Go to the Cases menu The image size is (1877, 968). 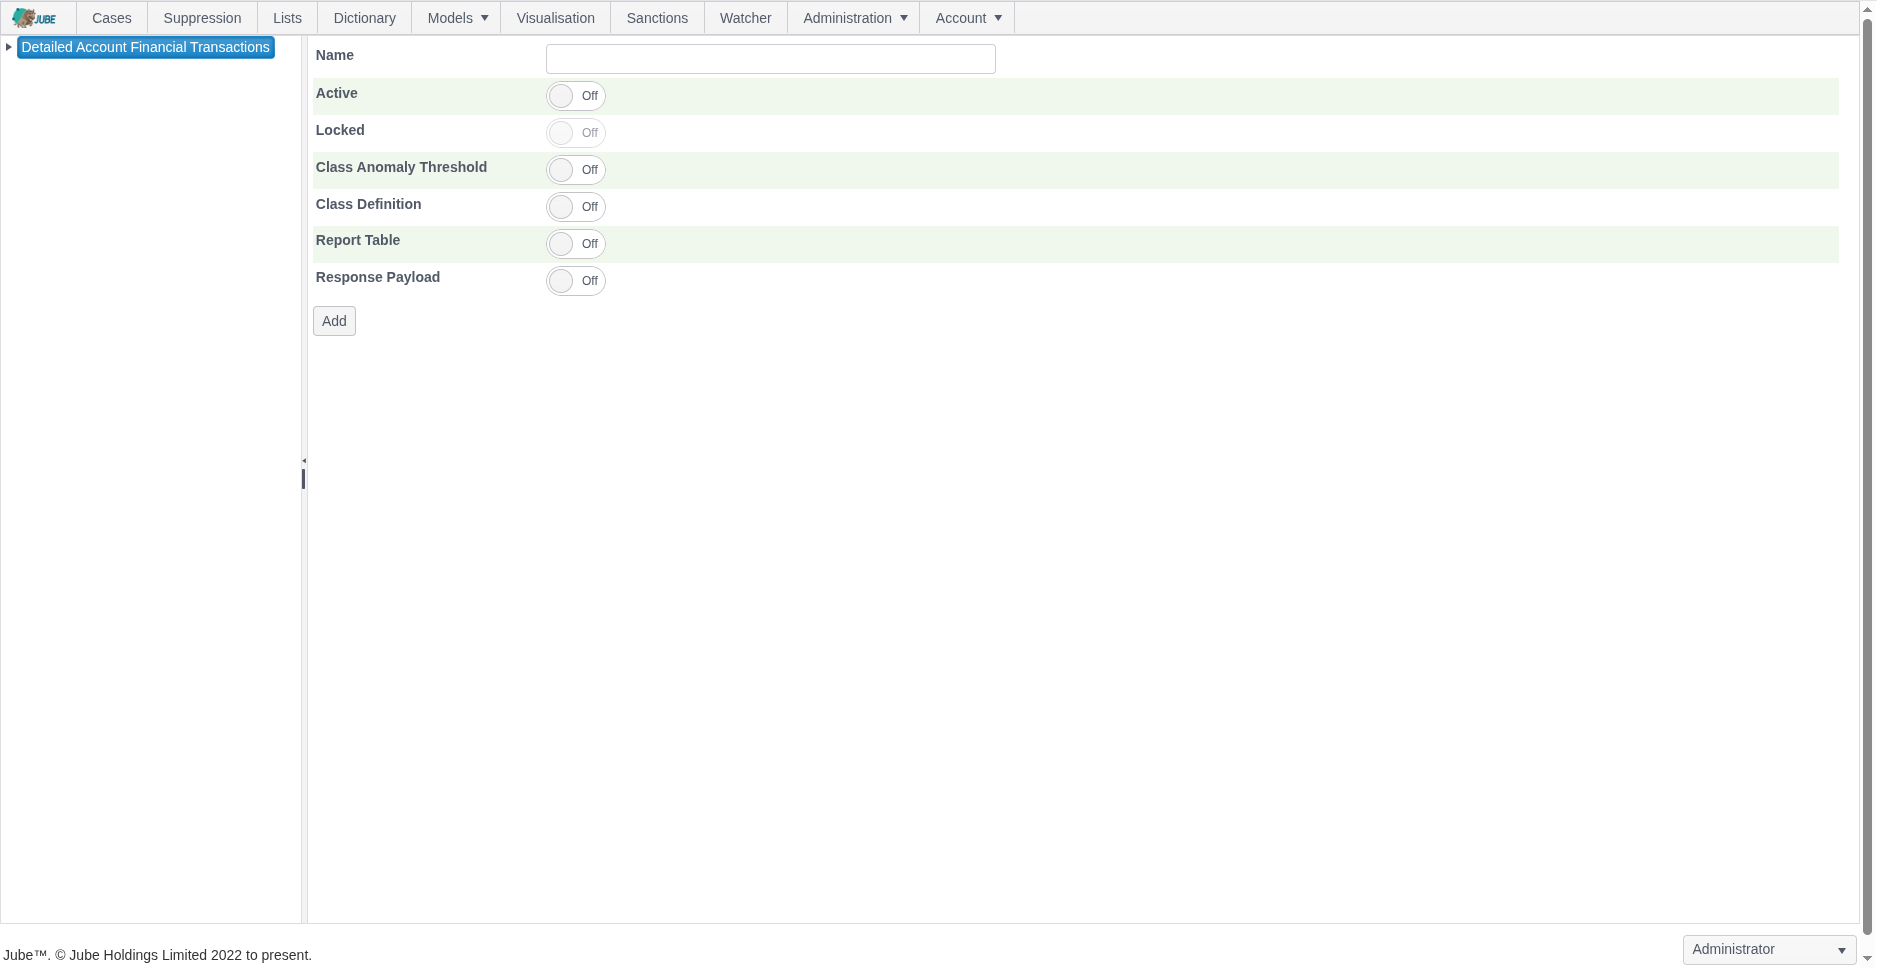[112, 18]
